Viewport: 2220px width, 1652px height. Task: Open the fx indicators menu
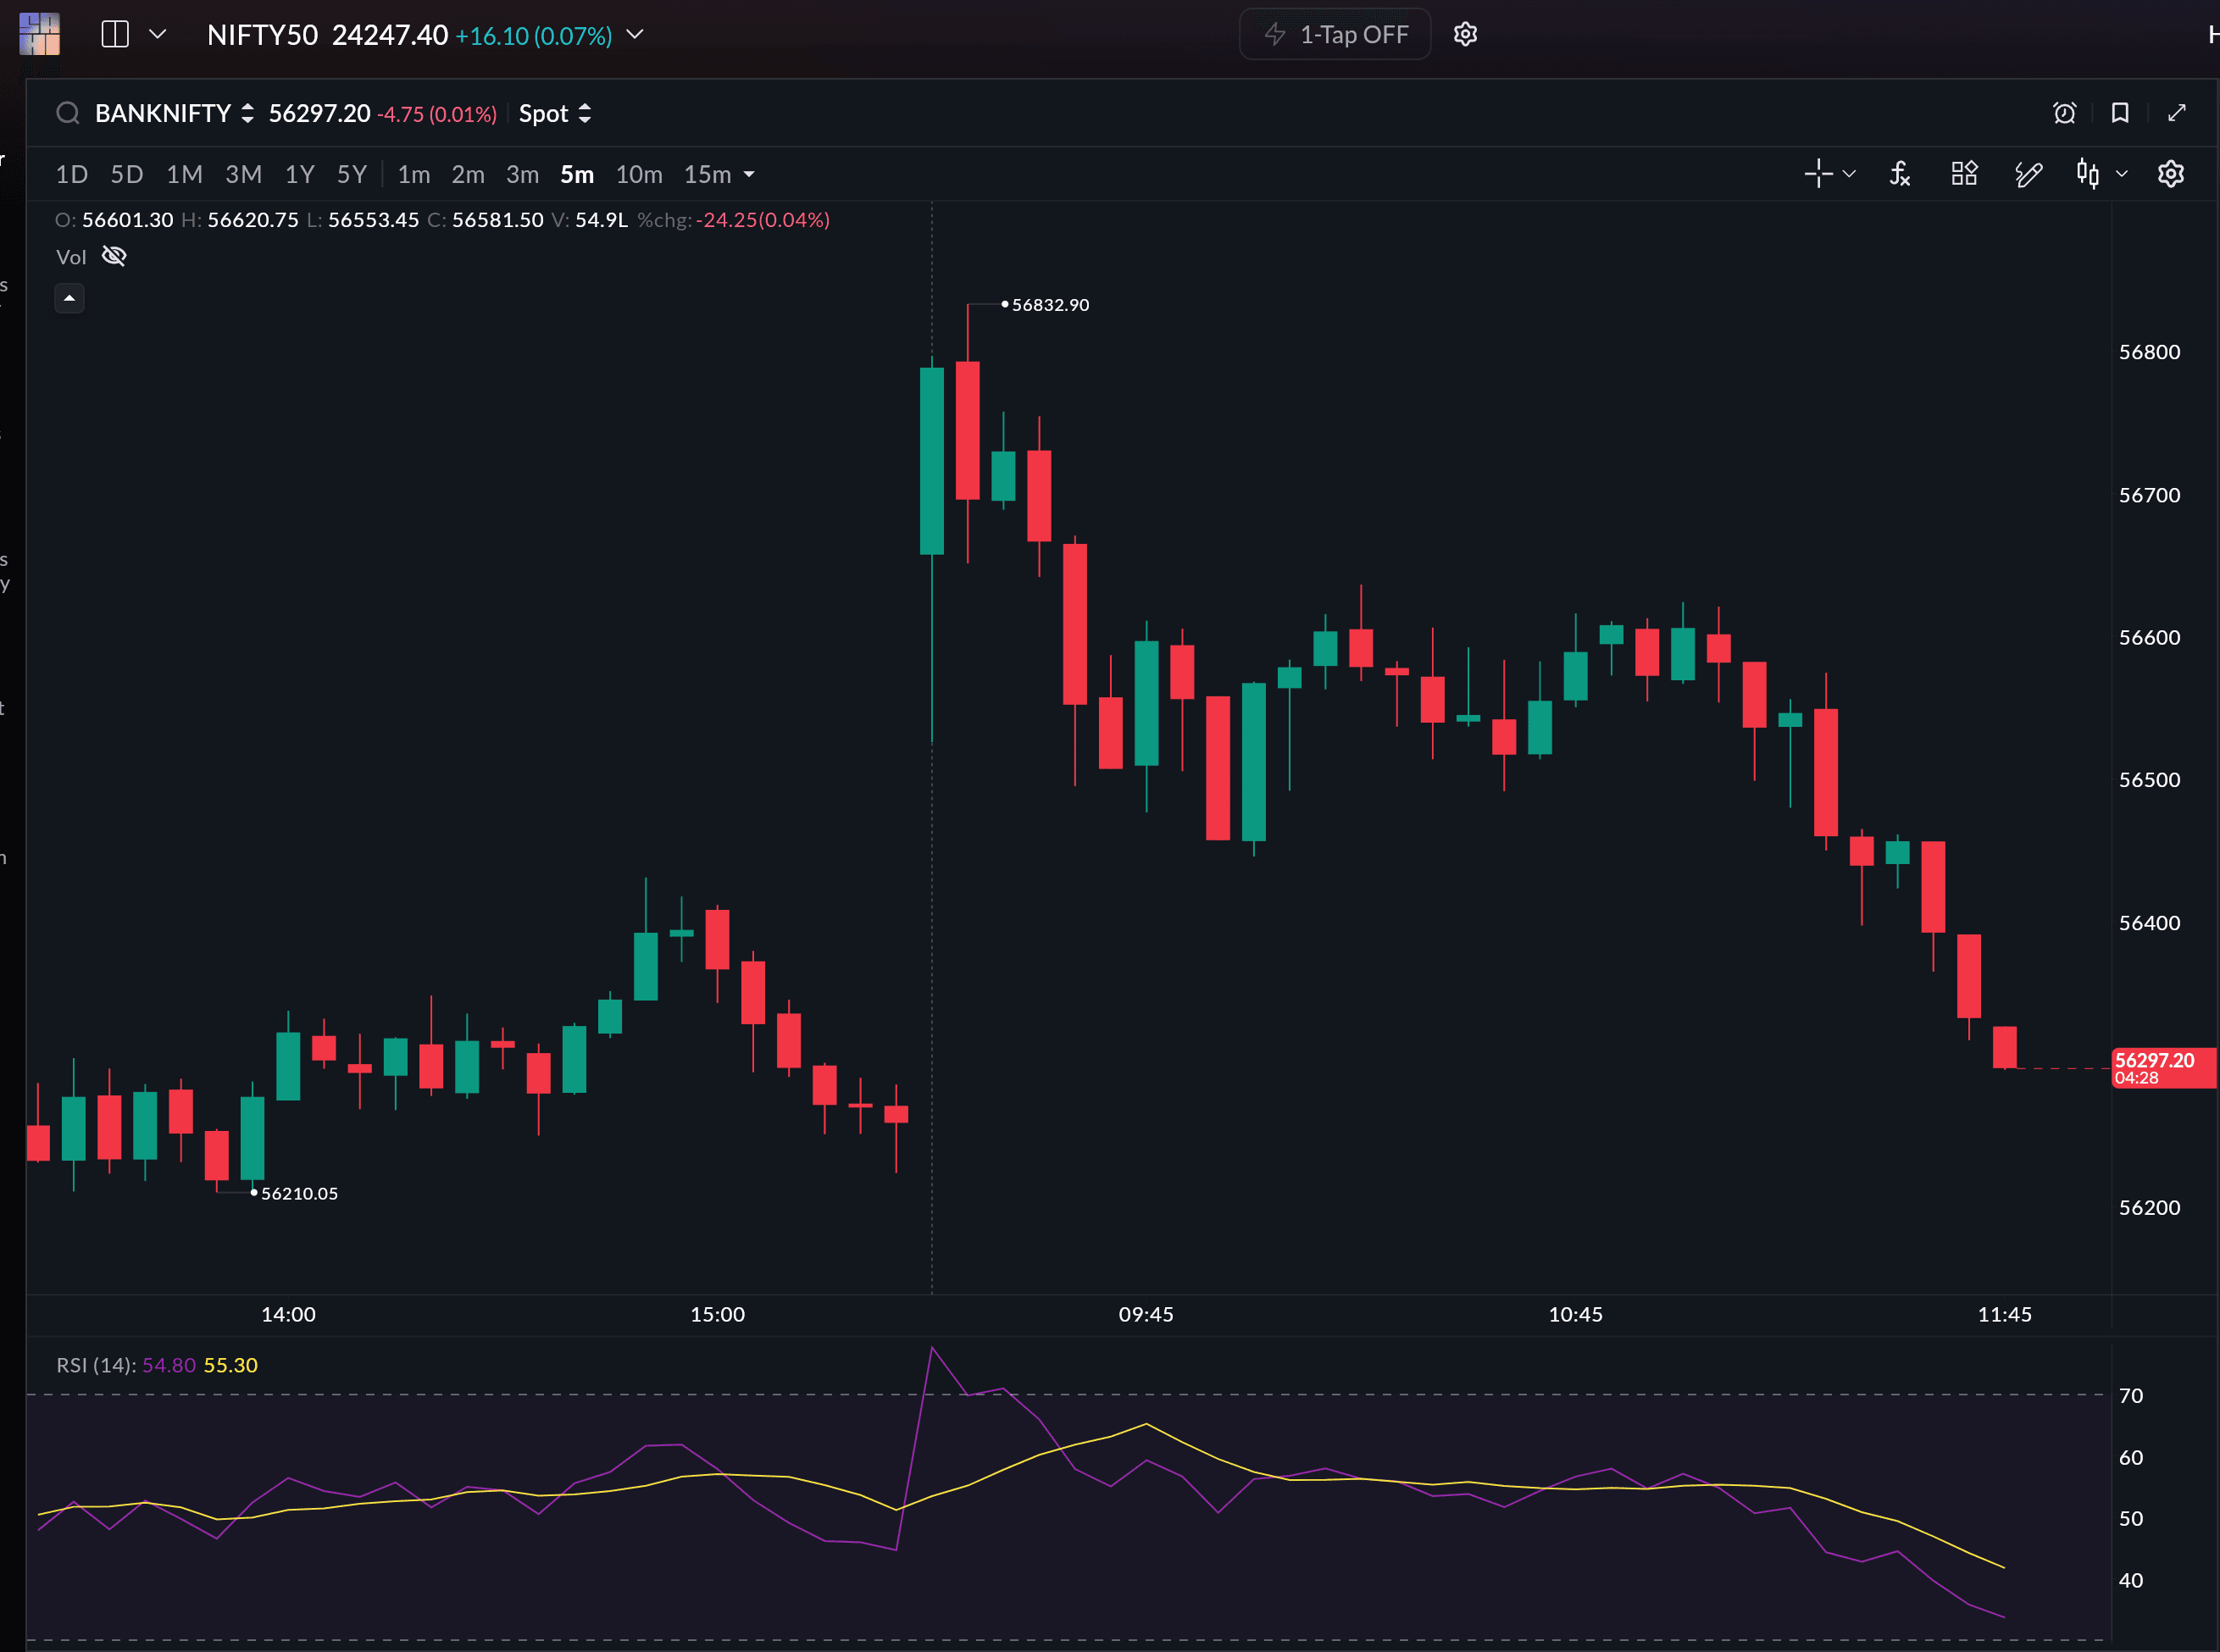[x=1900, y=174]
